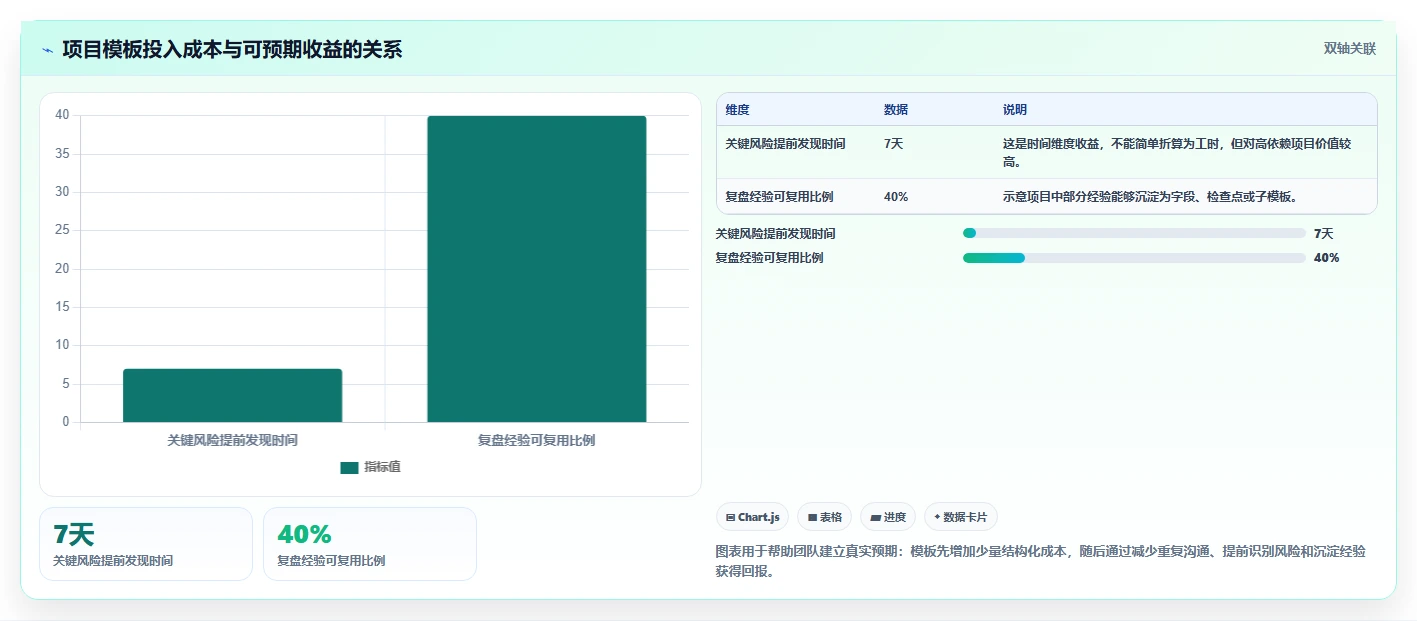Screen dimensions: 1417x621
Task: Open the 40% data card
Action: (370, 544)
